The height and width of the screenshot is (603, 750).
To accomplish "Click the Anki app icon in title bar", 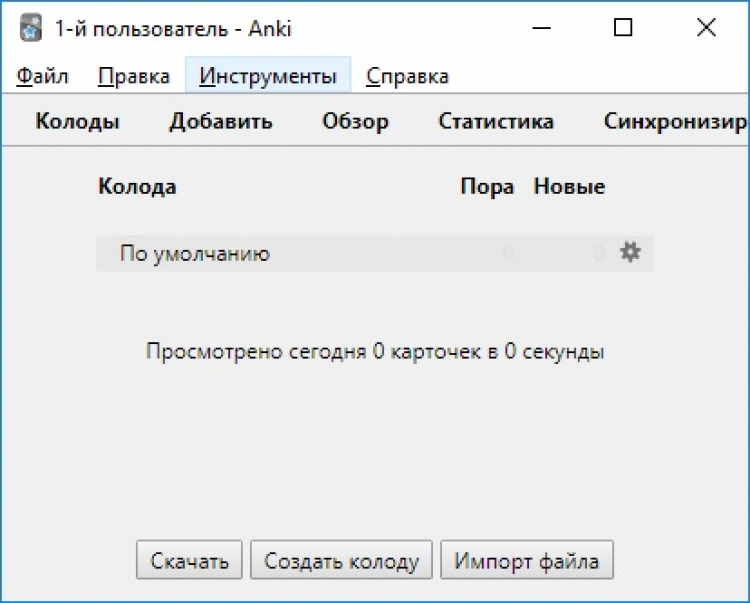I will point(31,28).
